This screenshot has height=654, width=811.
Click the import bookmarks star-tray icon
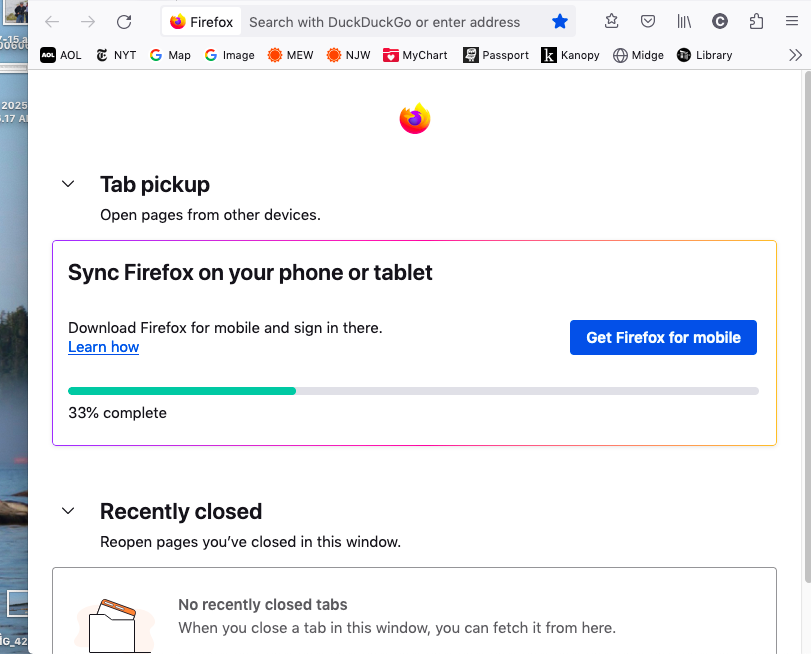611,21
